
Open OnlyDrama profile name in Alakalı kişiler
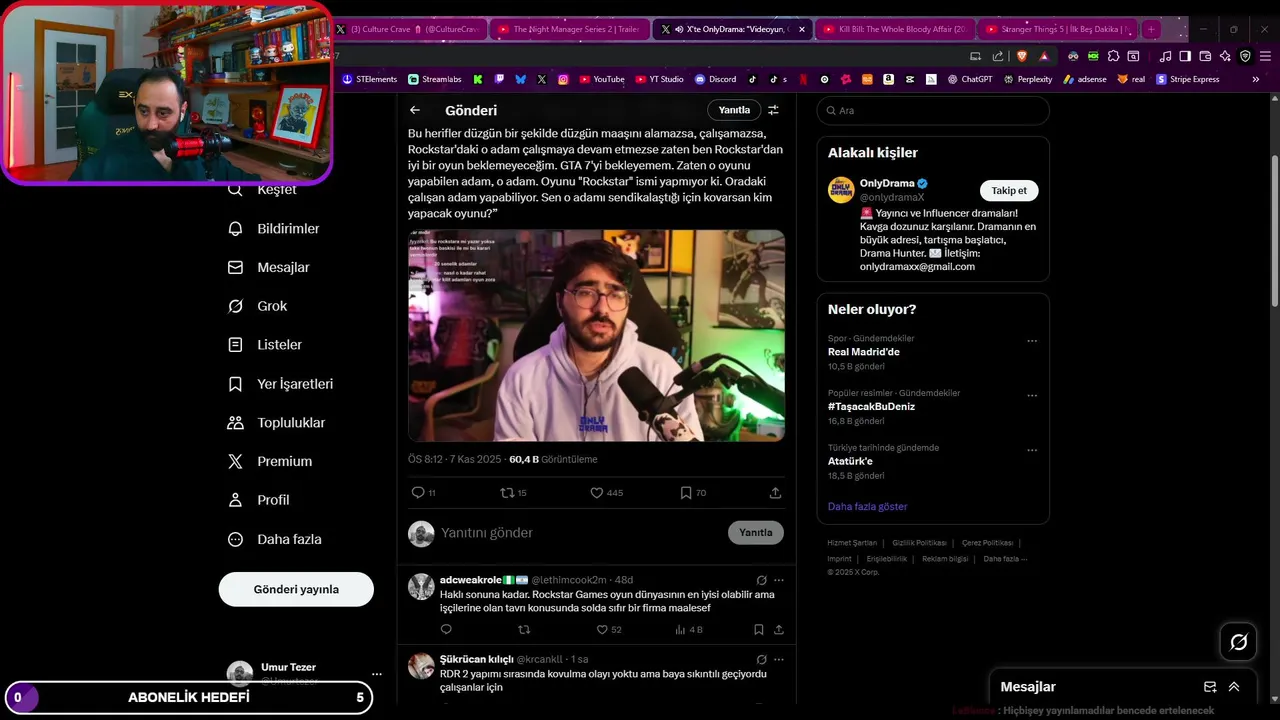coord(887,183)
